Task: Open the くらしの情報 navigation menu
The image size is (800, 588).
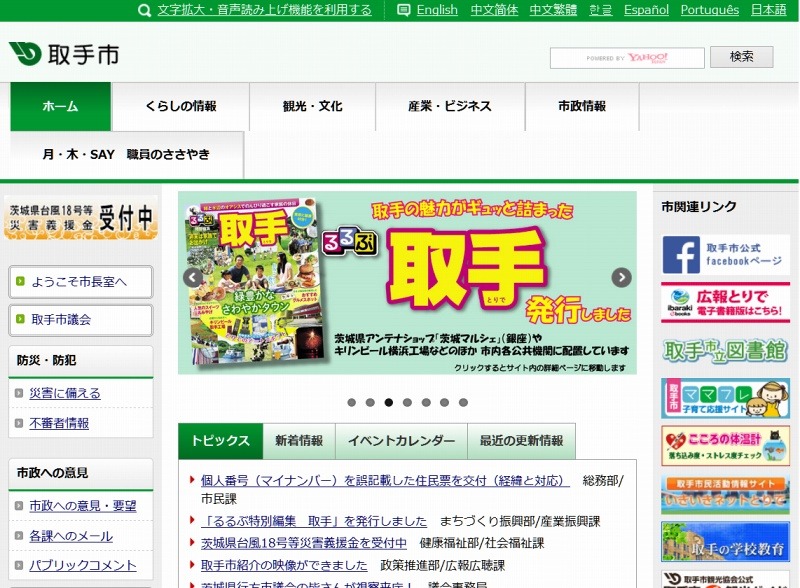Action: pos(180,107)
